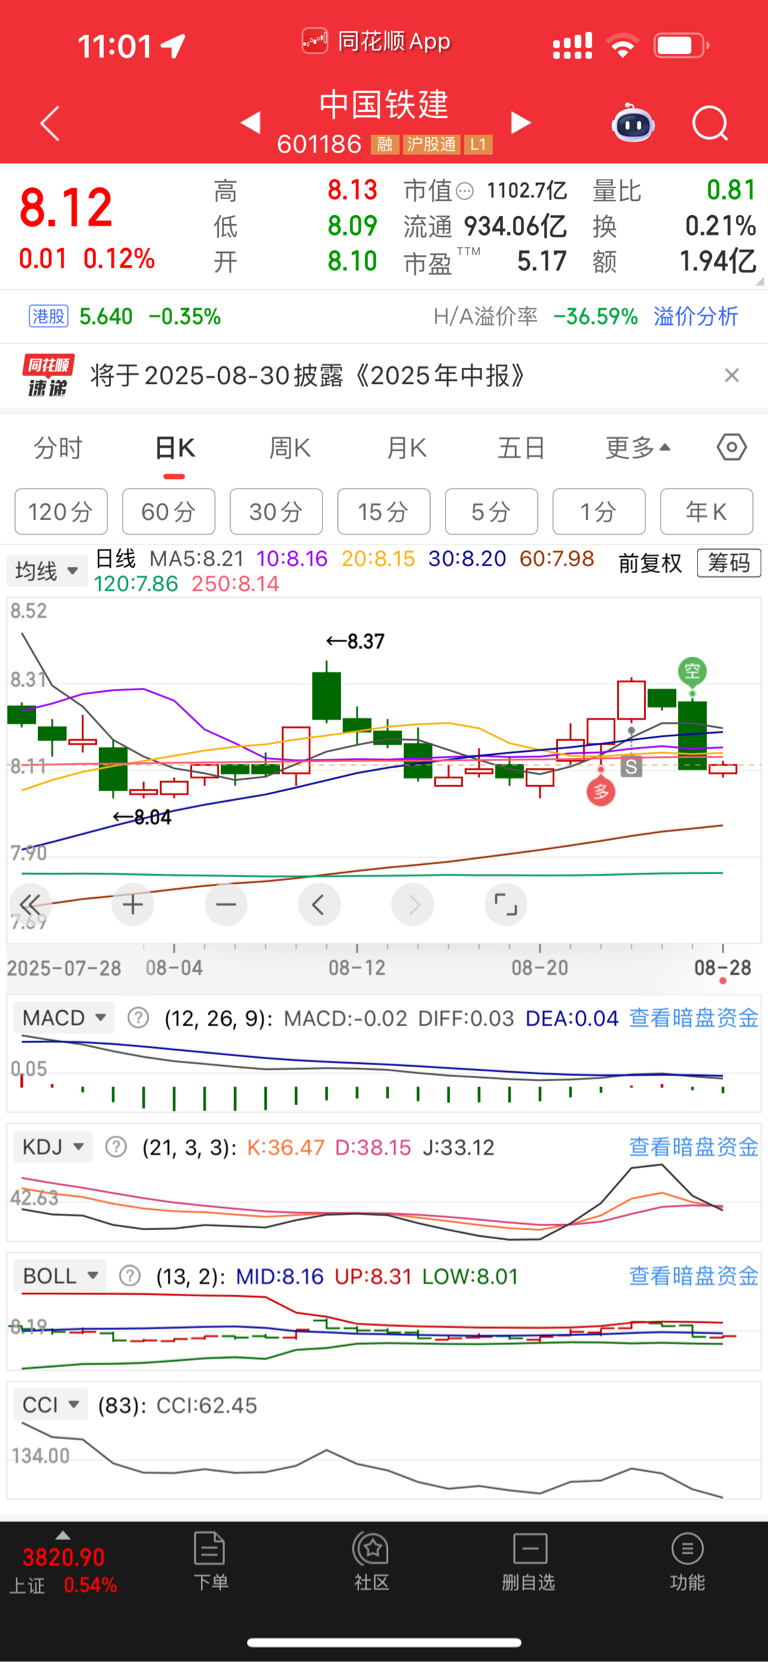Open 功能 functions icon in bottom bar
Image resolution: width=768 pixels, height=1662 pixels.
(x=687, y=1561)
